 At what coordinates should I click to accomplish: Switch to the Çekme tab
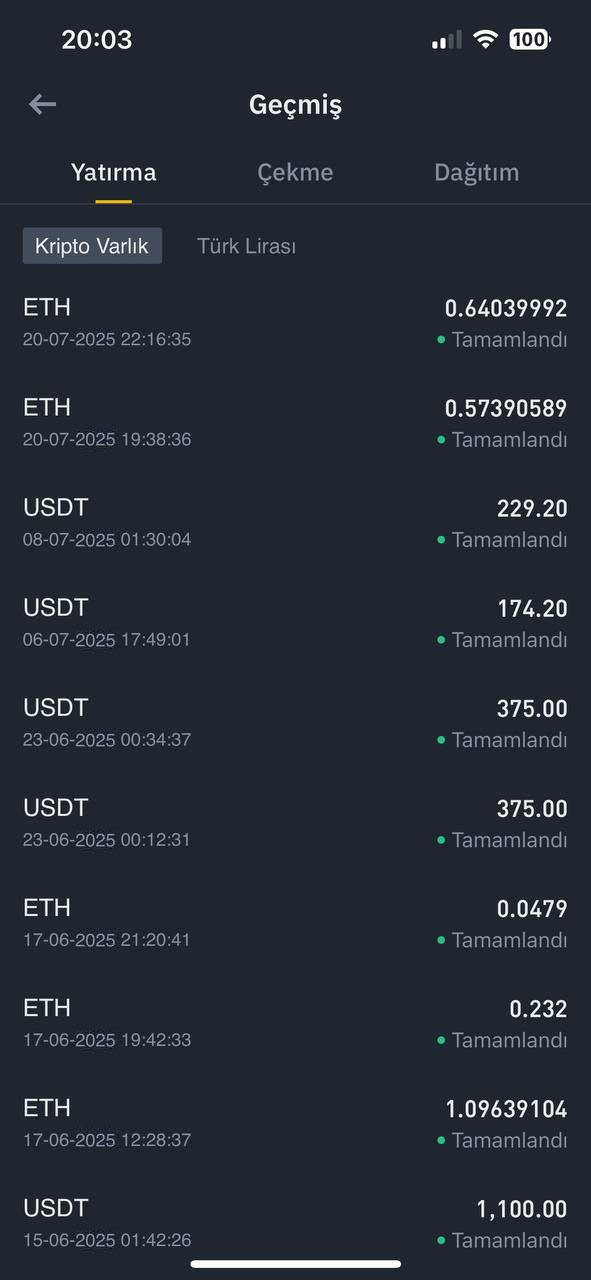[x=295, y=172]
